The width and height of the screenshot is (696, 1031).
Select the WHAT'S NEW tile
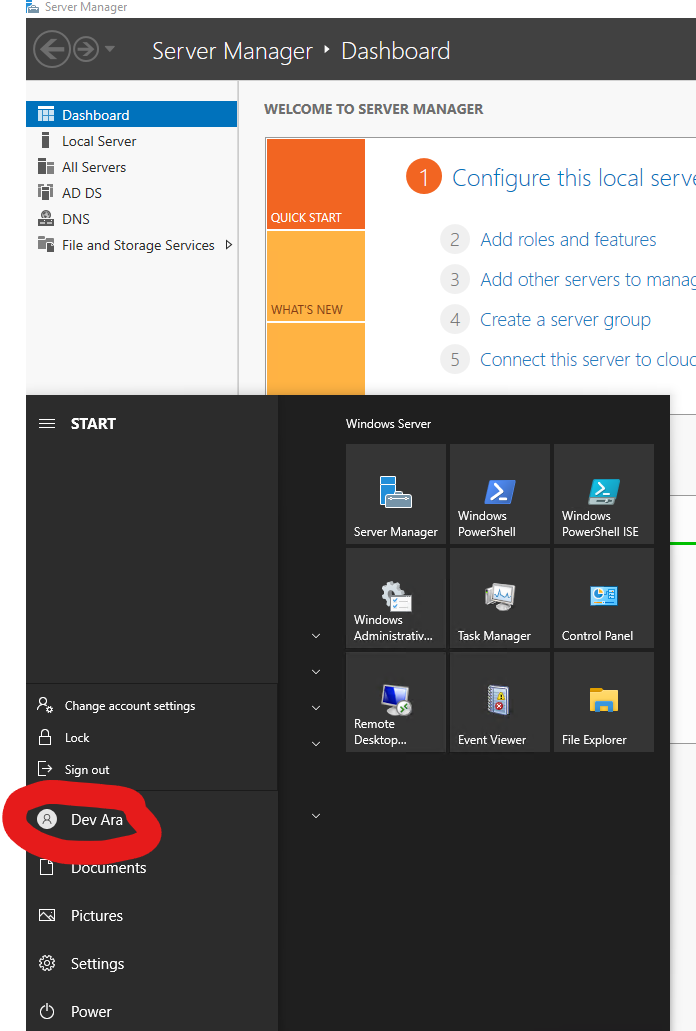(315, 276)
